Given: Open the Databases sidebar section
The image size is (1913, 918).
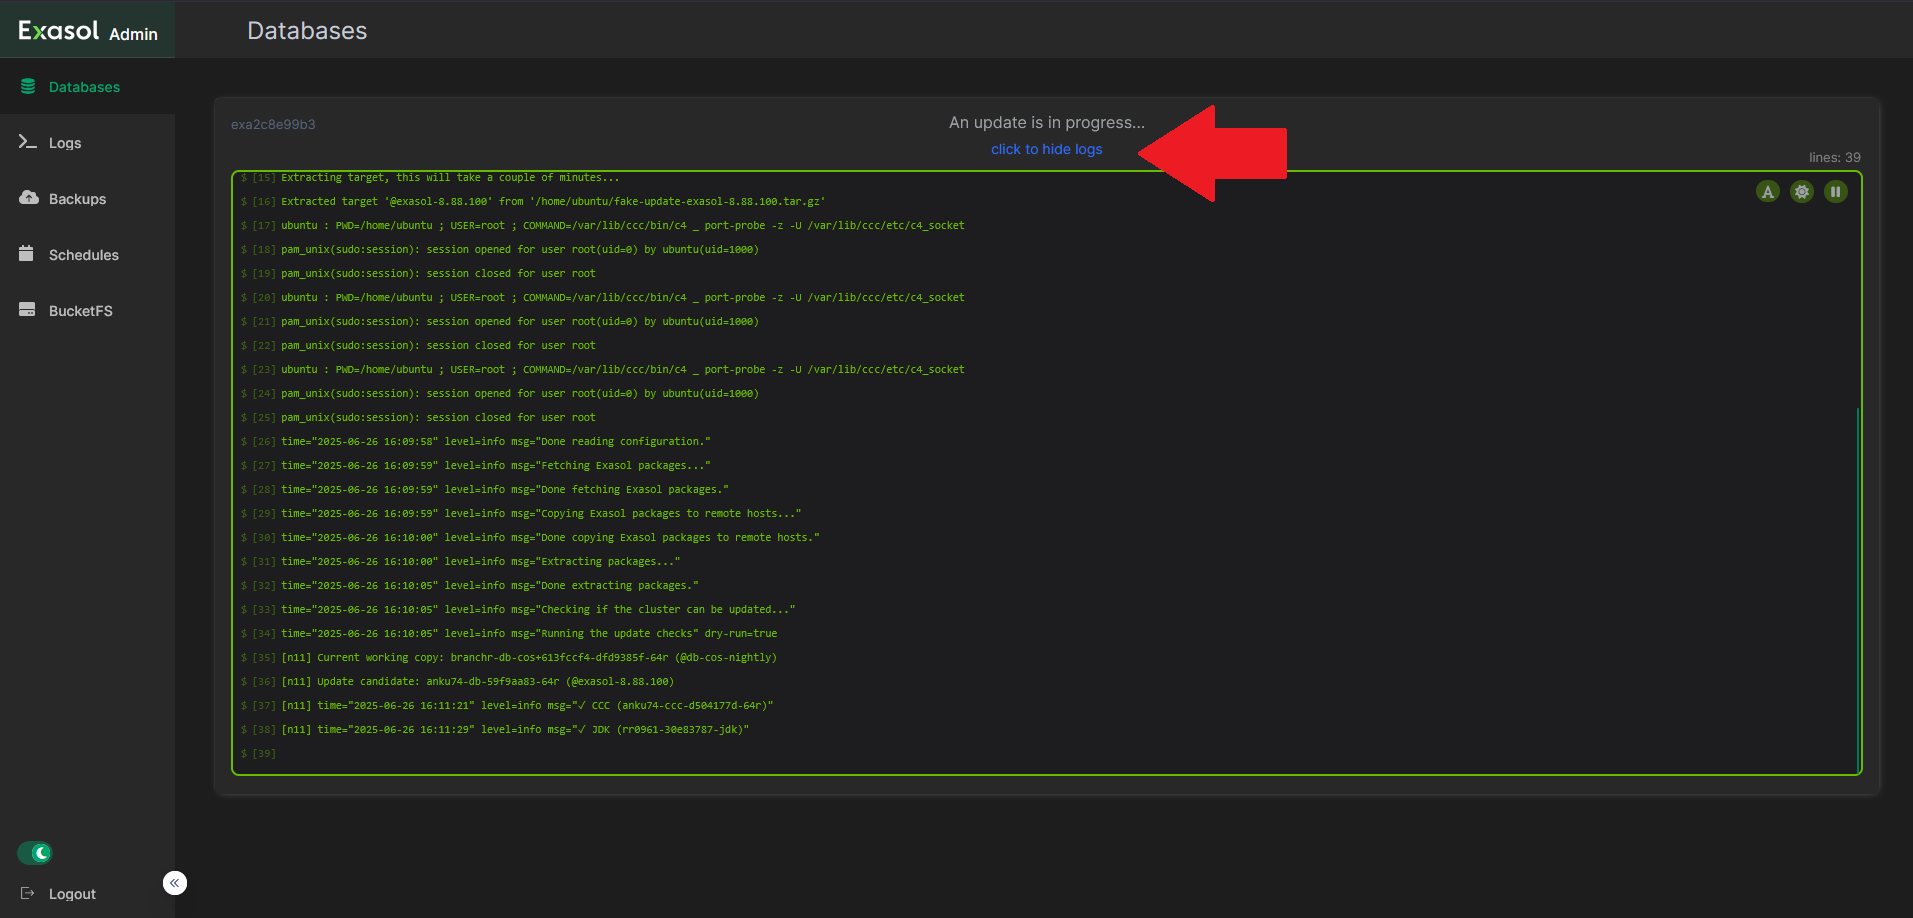Looking at the screenshot, I should 87,87.
